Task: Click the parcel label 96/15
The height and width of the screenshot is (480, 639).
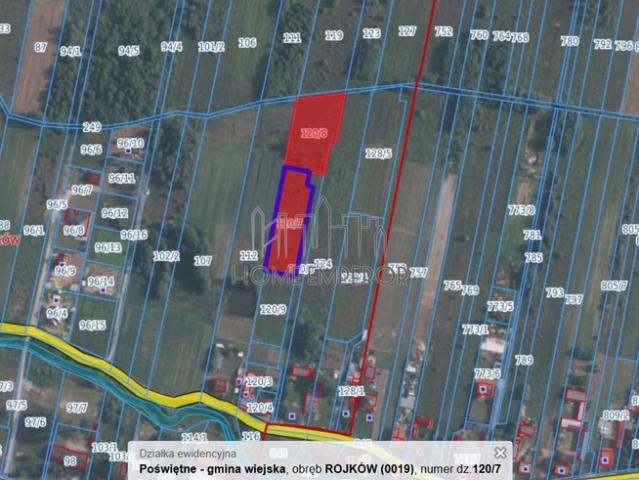Action: click(93, 325)
